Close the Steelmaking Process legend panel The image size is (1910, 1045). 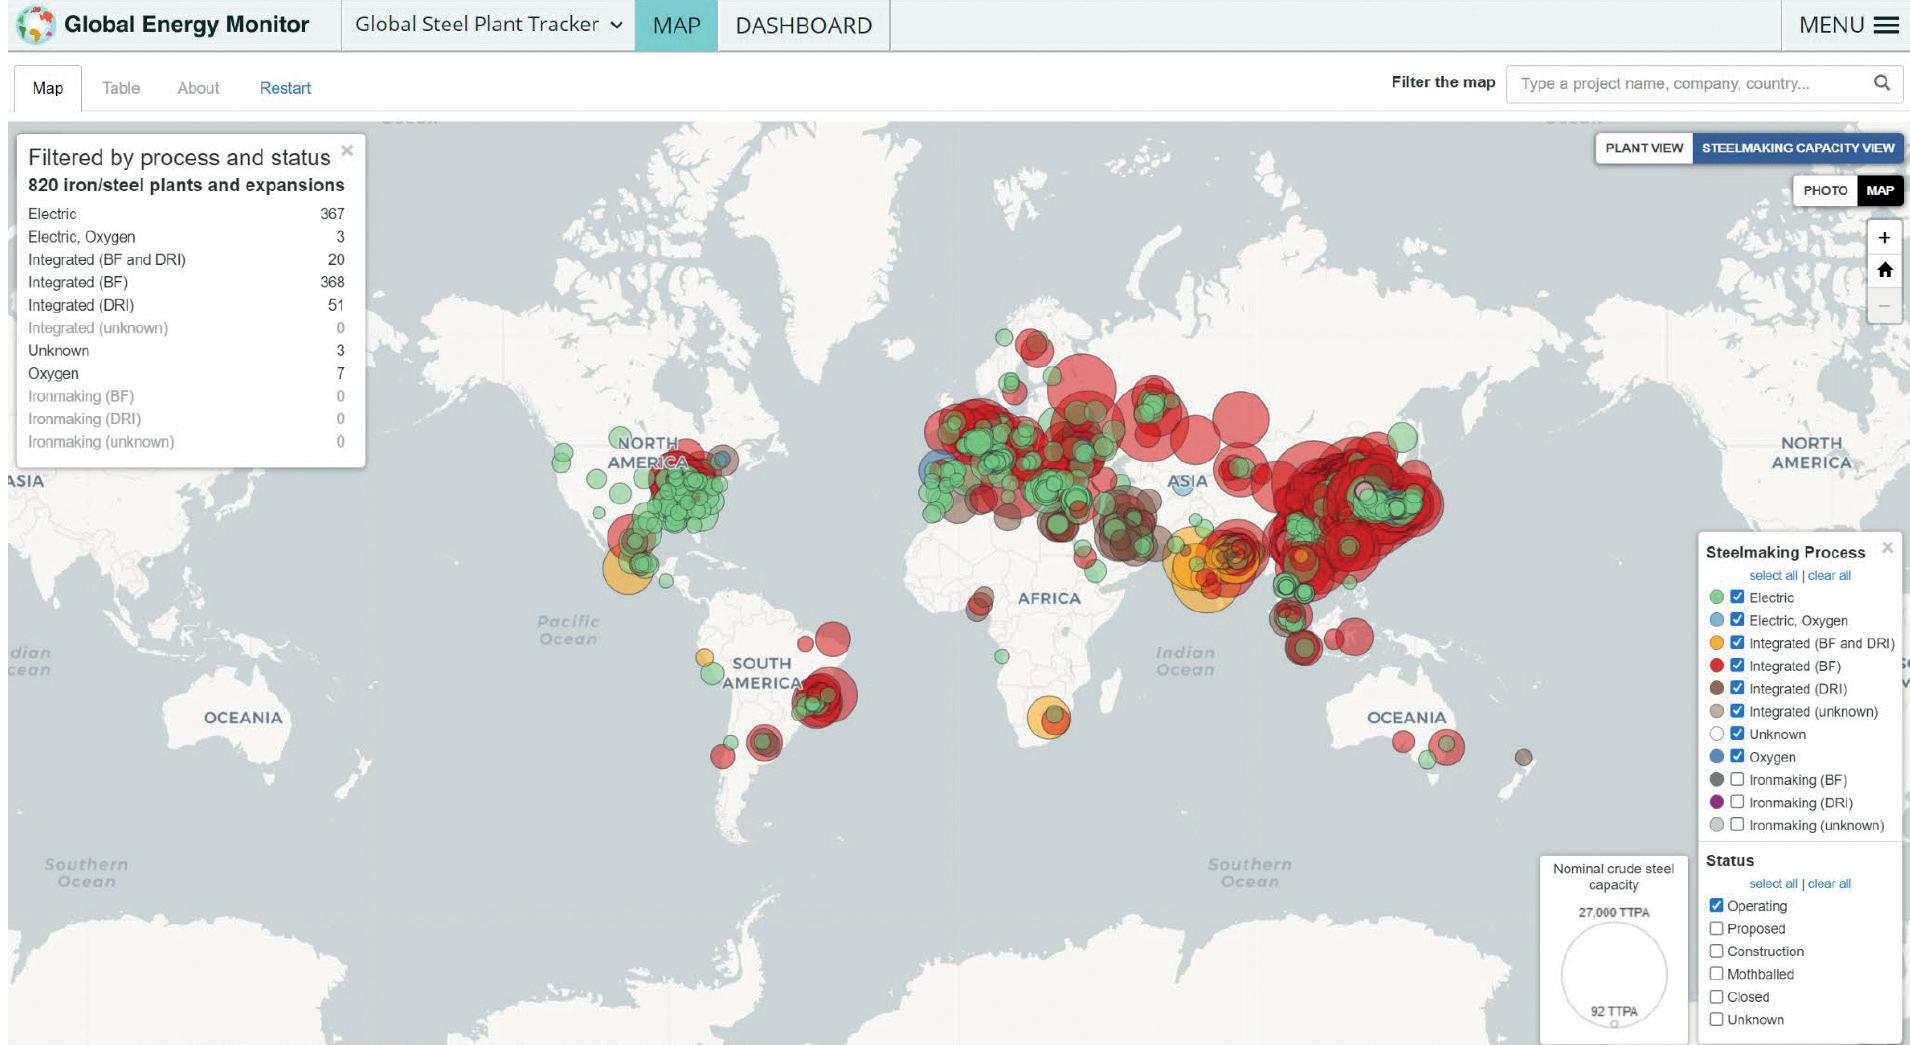pyautogui.click(x=1887, y=547)
